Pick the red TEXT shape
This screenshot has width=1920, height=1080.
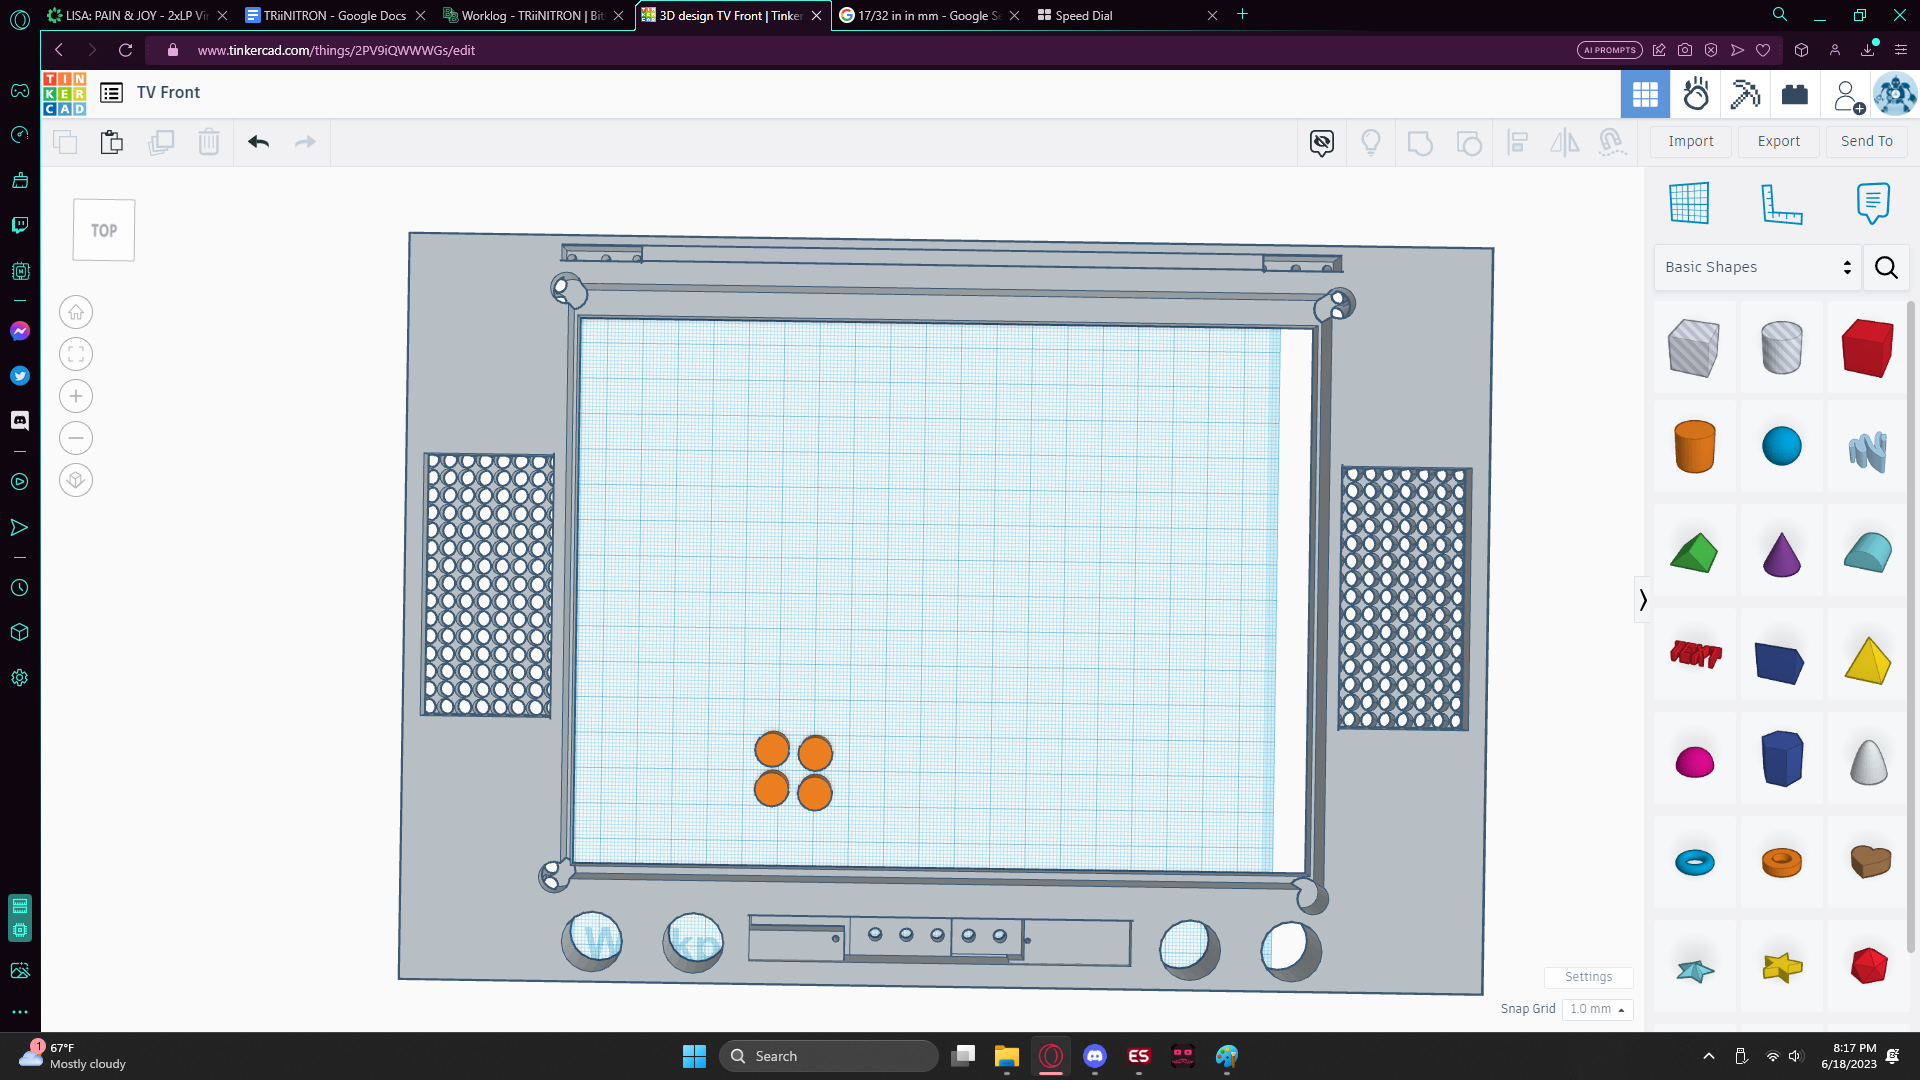click(x=1695, y=655)
